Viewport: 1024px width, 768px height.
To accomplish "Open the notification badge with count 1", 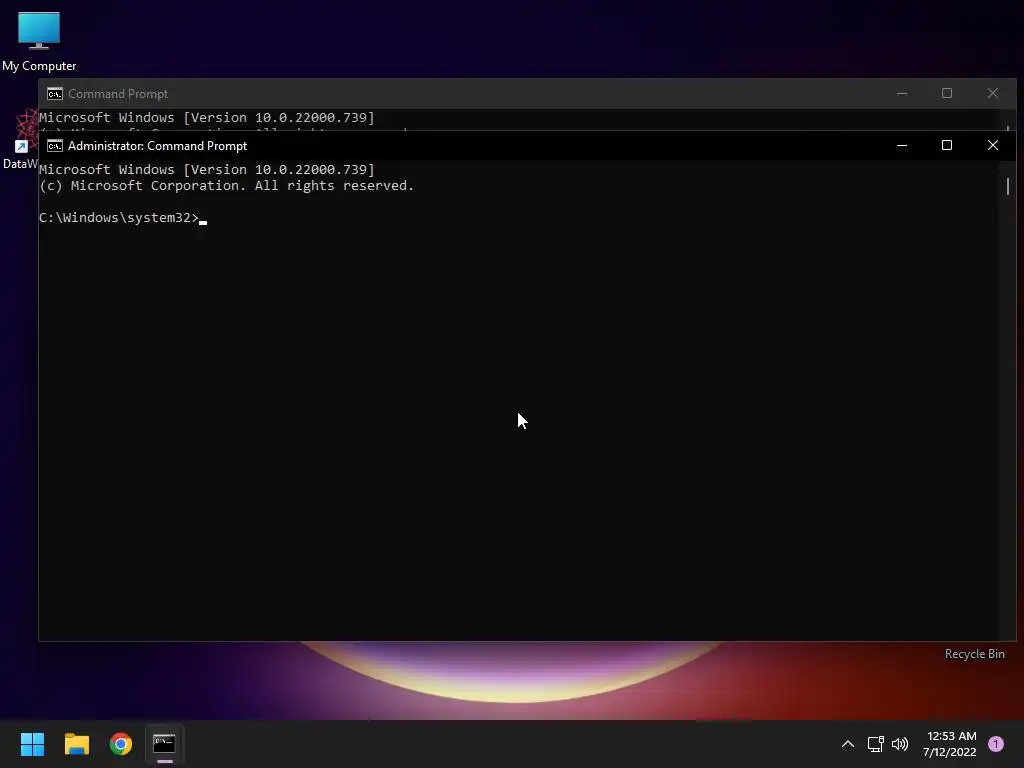I will coord(996,744).
